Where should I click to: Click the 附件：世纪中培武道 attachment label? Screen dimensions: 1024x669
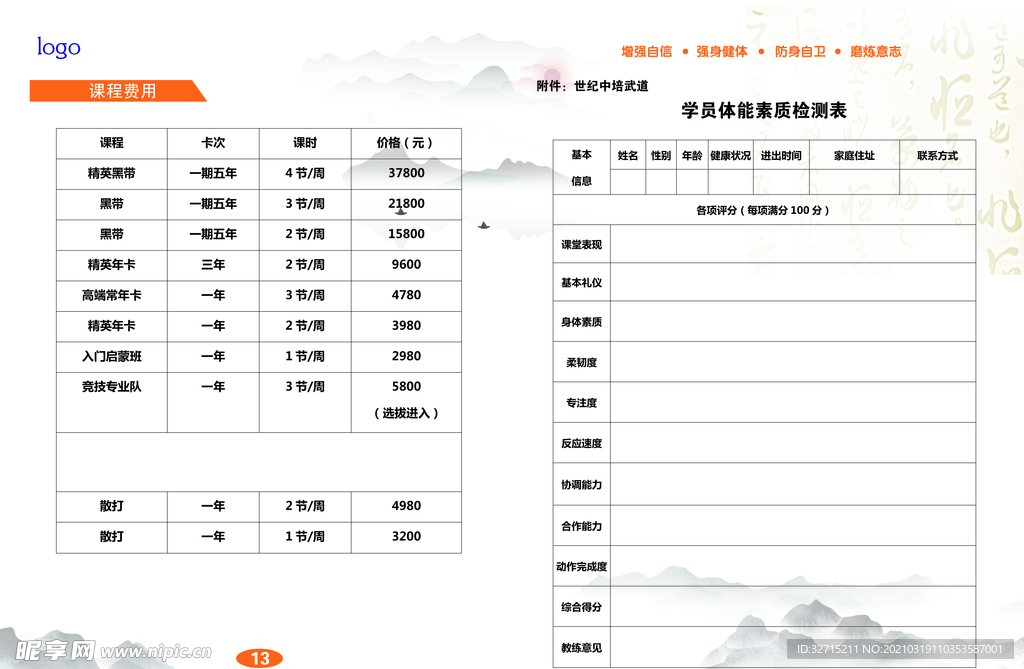pos(594,86)
